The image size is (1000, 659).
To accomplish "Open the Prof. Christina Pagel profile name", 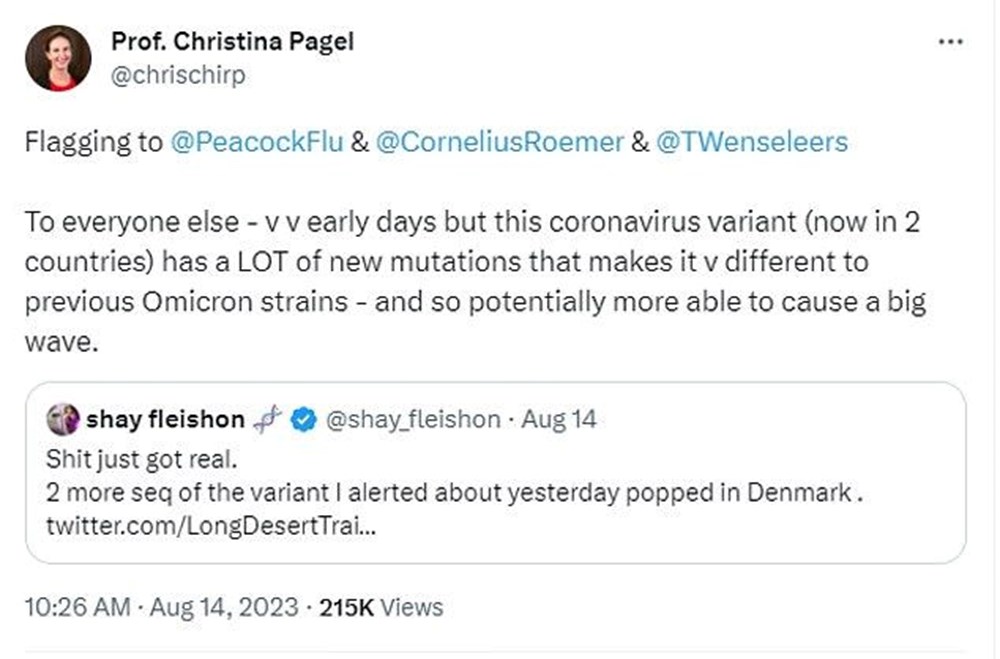I will (x=234, y=41).
